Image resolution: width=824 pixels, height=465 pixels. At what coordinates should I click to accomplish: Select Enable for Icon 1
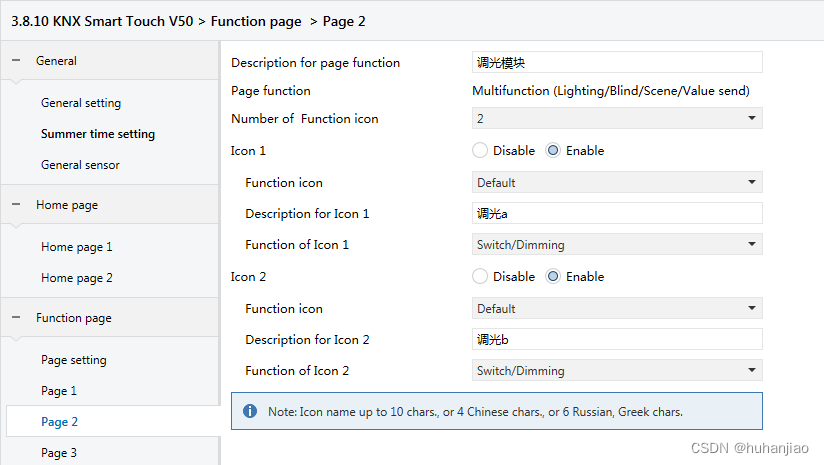(553, 151)
